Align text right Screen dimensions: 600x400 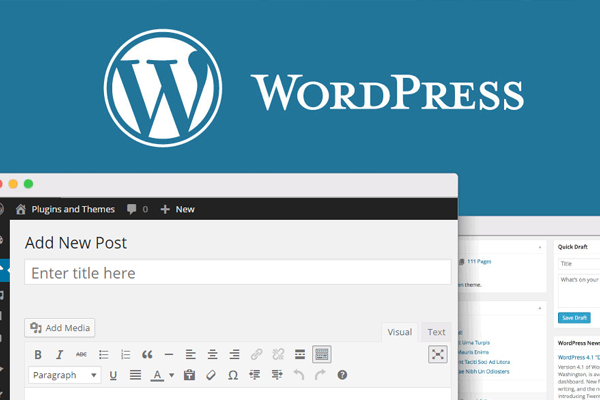pos(234,354)
